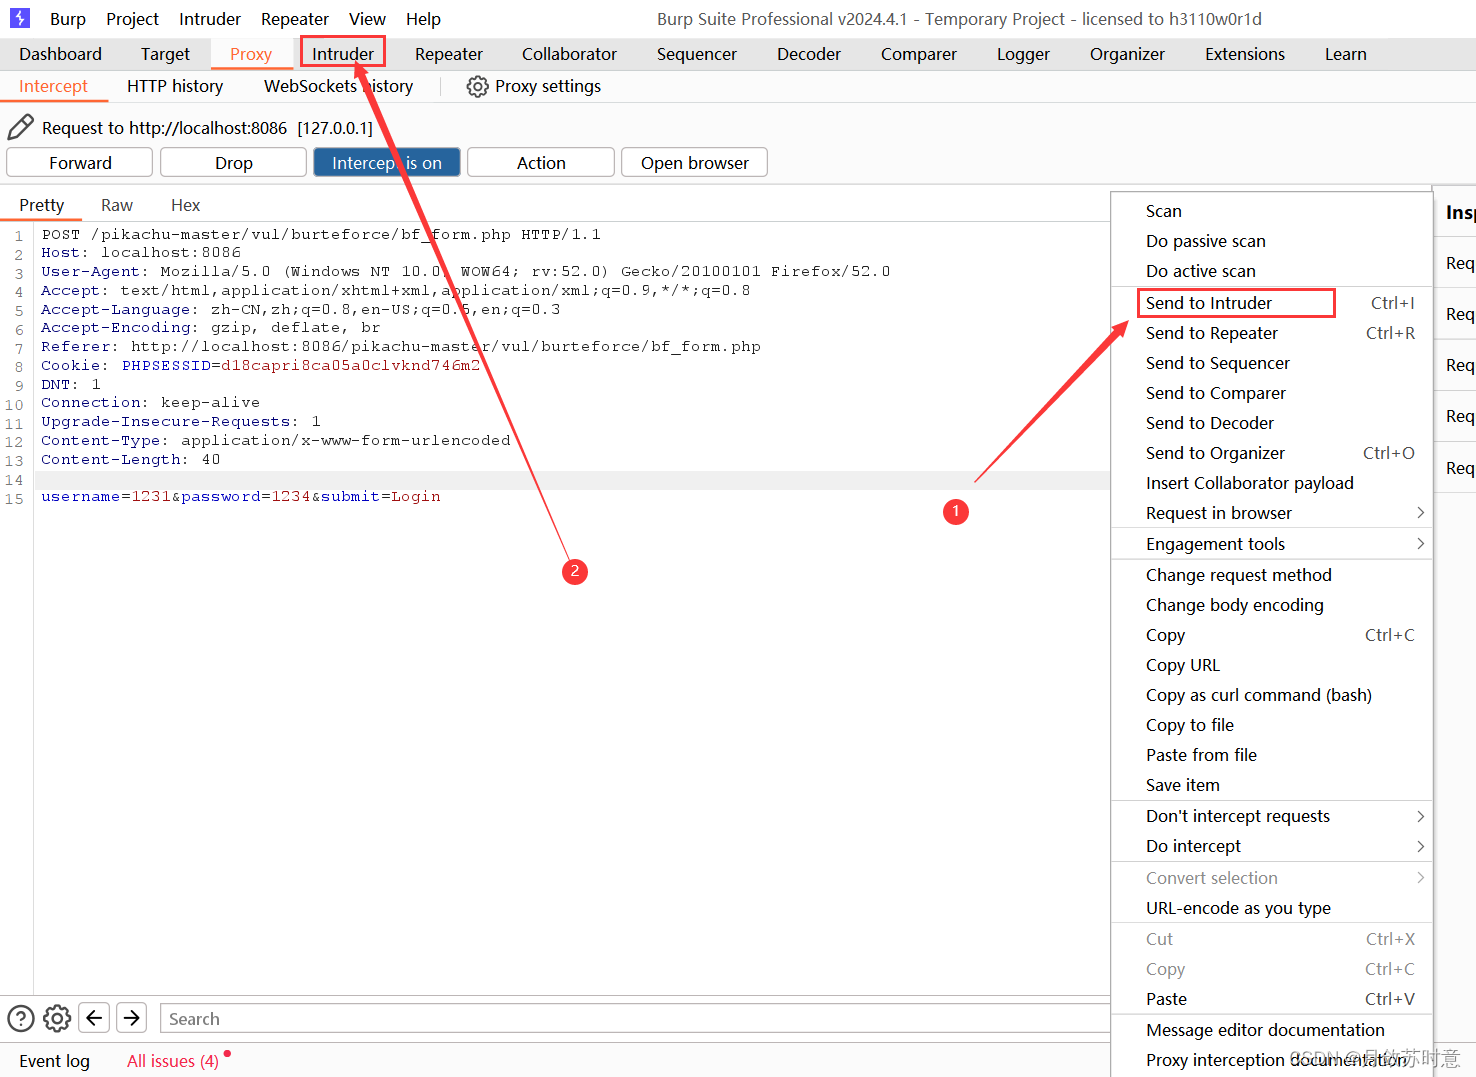Screen dimensions: 1476x1077
Task: Expand Convert selection submenu arrow
Action: [x=1421, y=878]
